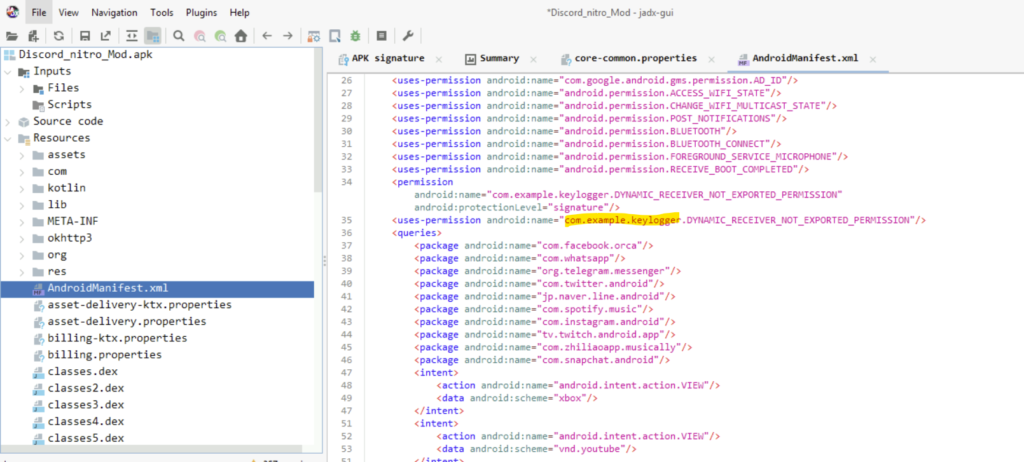Close the core-common.properties tab
Screen dimensions: 1024x462
coord(712,59)
